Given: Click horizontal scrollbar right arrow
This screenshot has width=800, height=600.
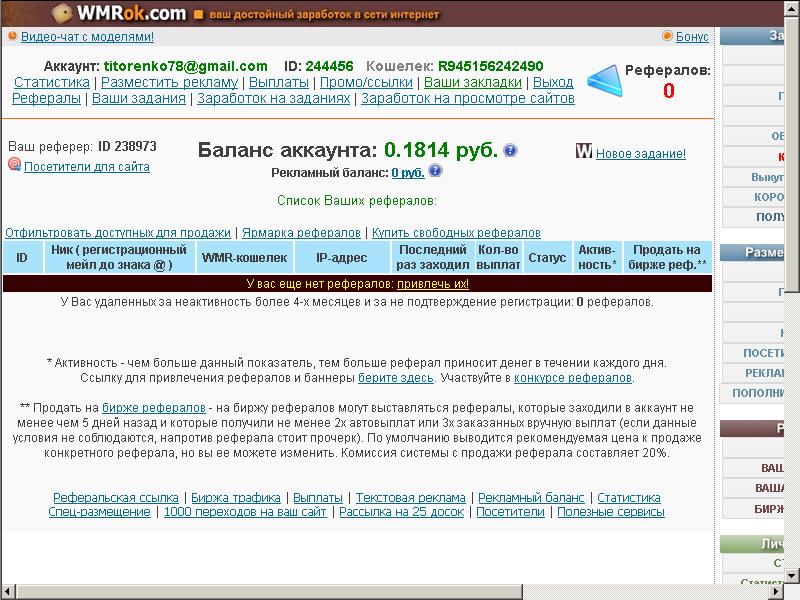Looking at the screenshot, I should (777, 592).
